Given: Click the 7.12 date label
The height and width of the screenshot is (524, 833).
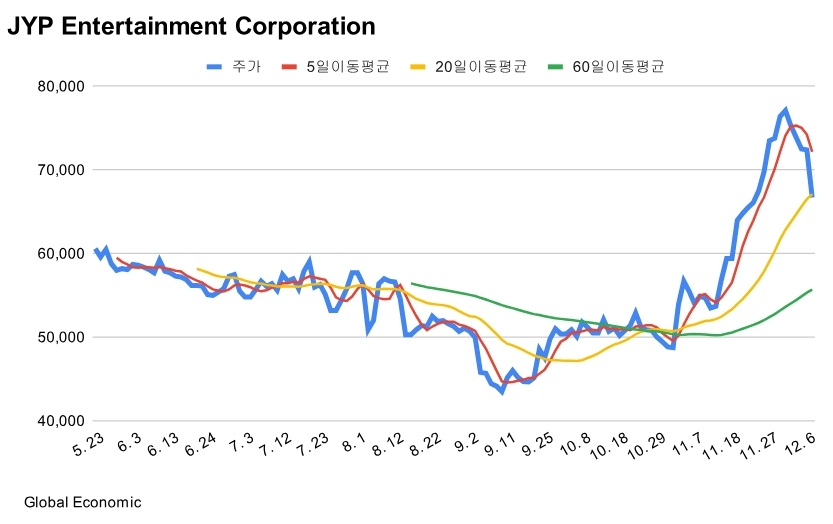Looking at the screenshot, I should click(x=275, y=444).
